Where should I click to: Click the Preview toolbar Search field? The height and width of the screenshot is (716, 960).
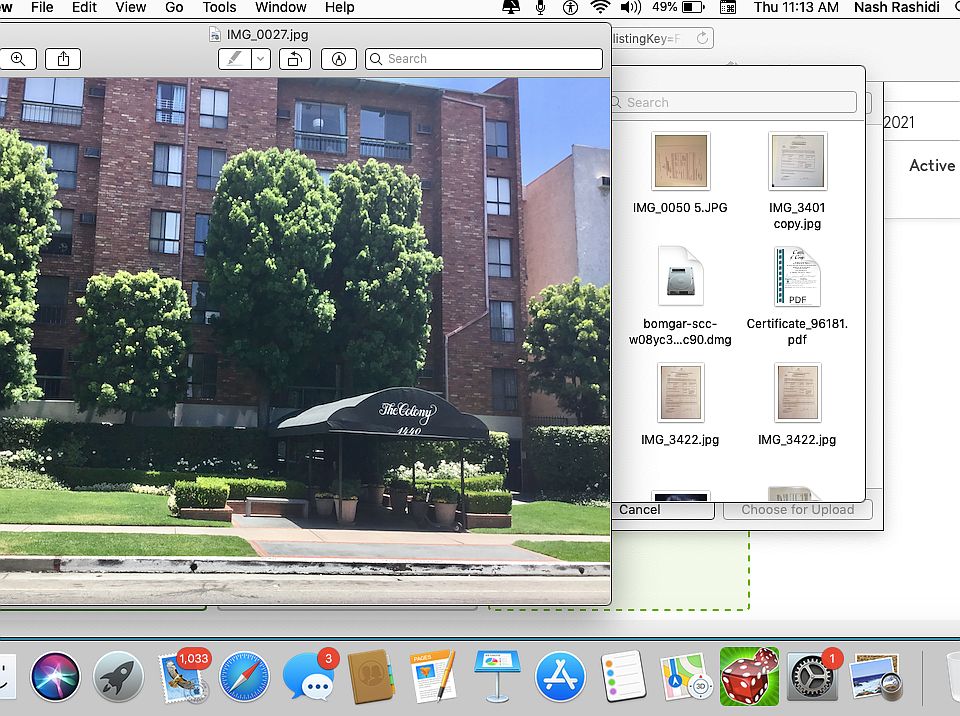(484, 59)
